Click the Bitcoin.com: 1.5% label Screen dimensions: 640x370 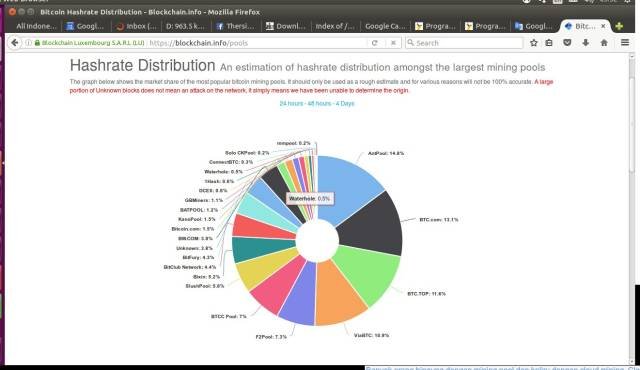pos(193,229)
